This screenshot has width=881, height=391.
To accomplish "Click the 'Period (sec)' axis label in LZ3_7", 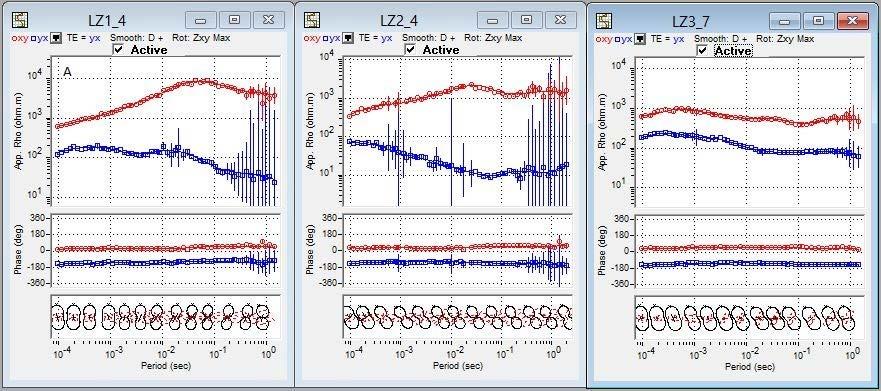I will pyautogui.click(x=750, y=367).
